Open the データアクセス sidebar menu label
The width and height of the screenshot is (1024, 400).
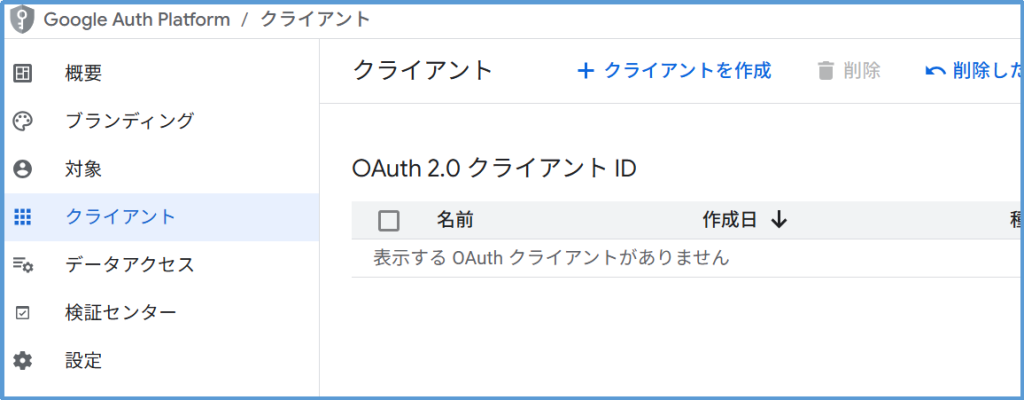(x=129, y=265)
